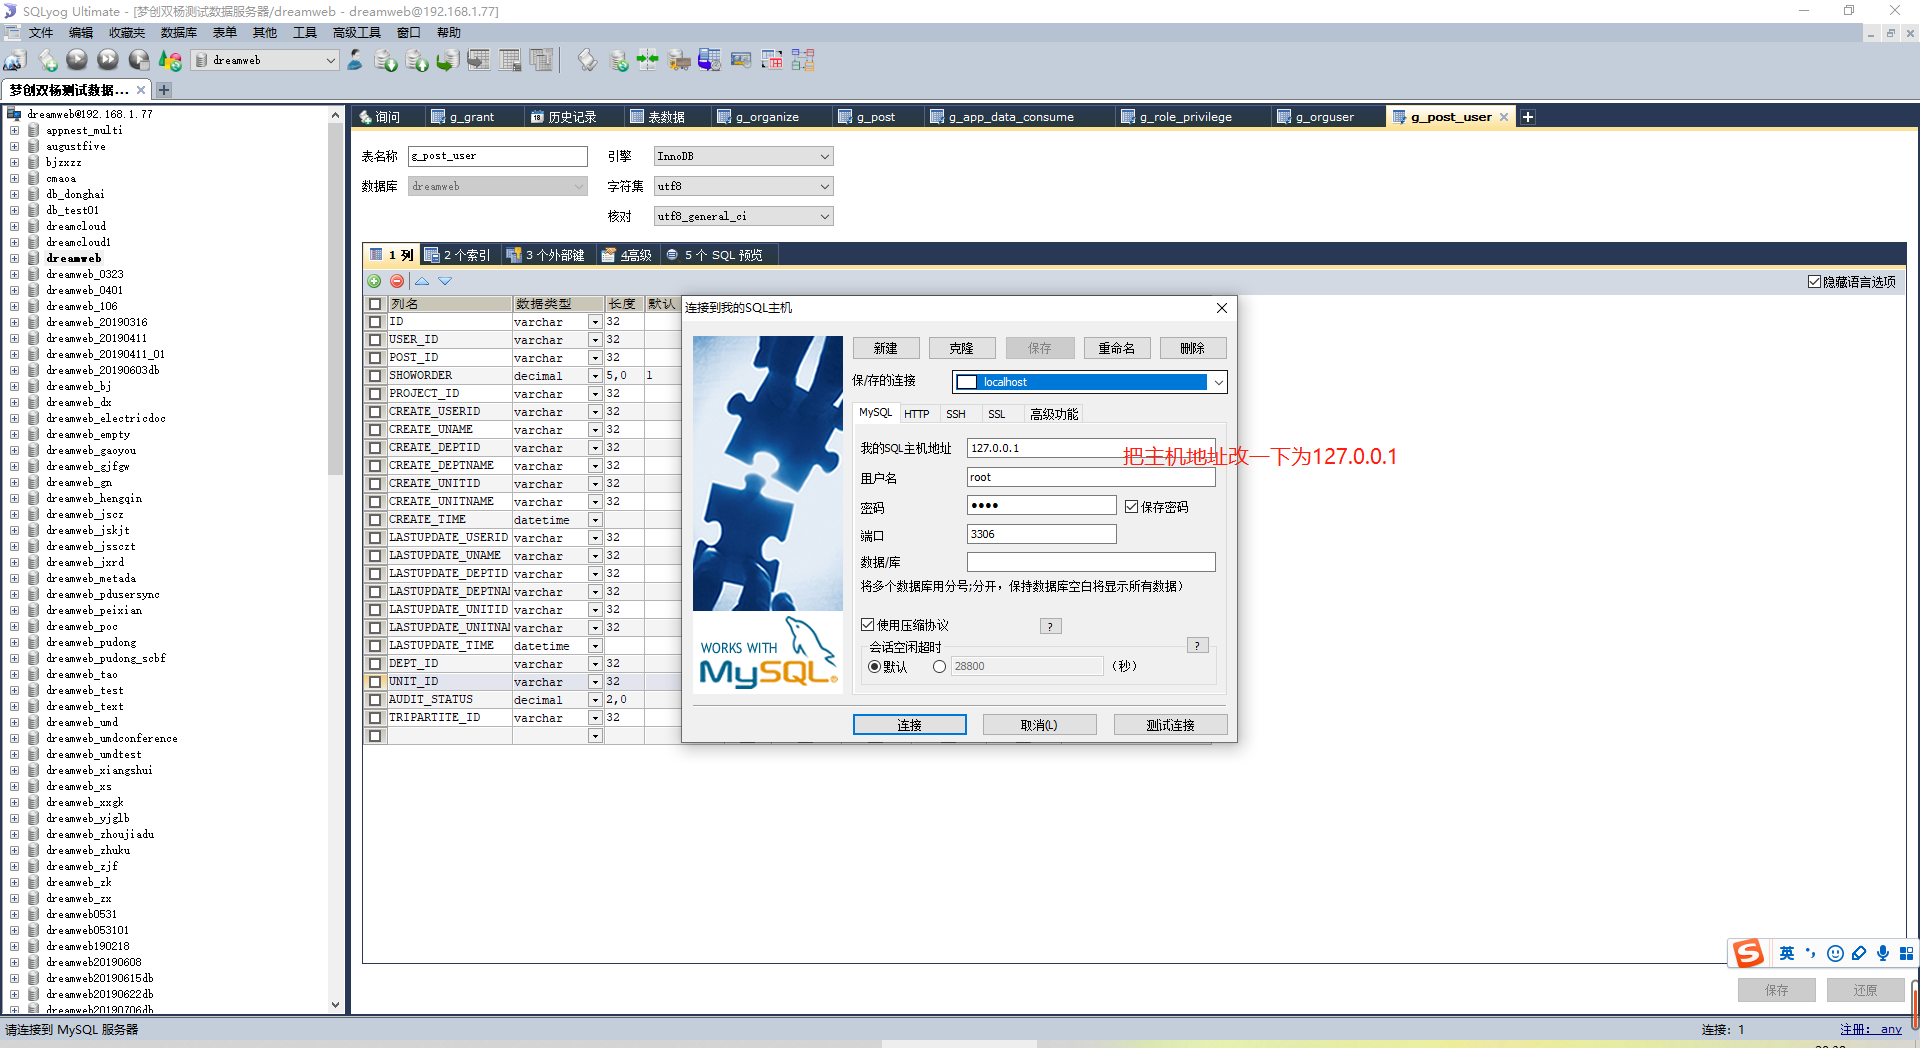Expand the dreamcloud database tree node
Image resolution: width=1920 pixels, height=1048 pixels.
[14, 227]
